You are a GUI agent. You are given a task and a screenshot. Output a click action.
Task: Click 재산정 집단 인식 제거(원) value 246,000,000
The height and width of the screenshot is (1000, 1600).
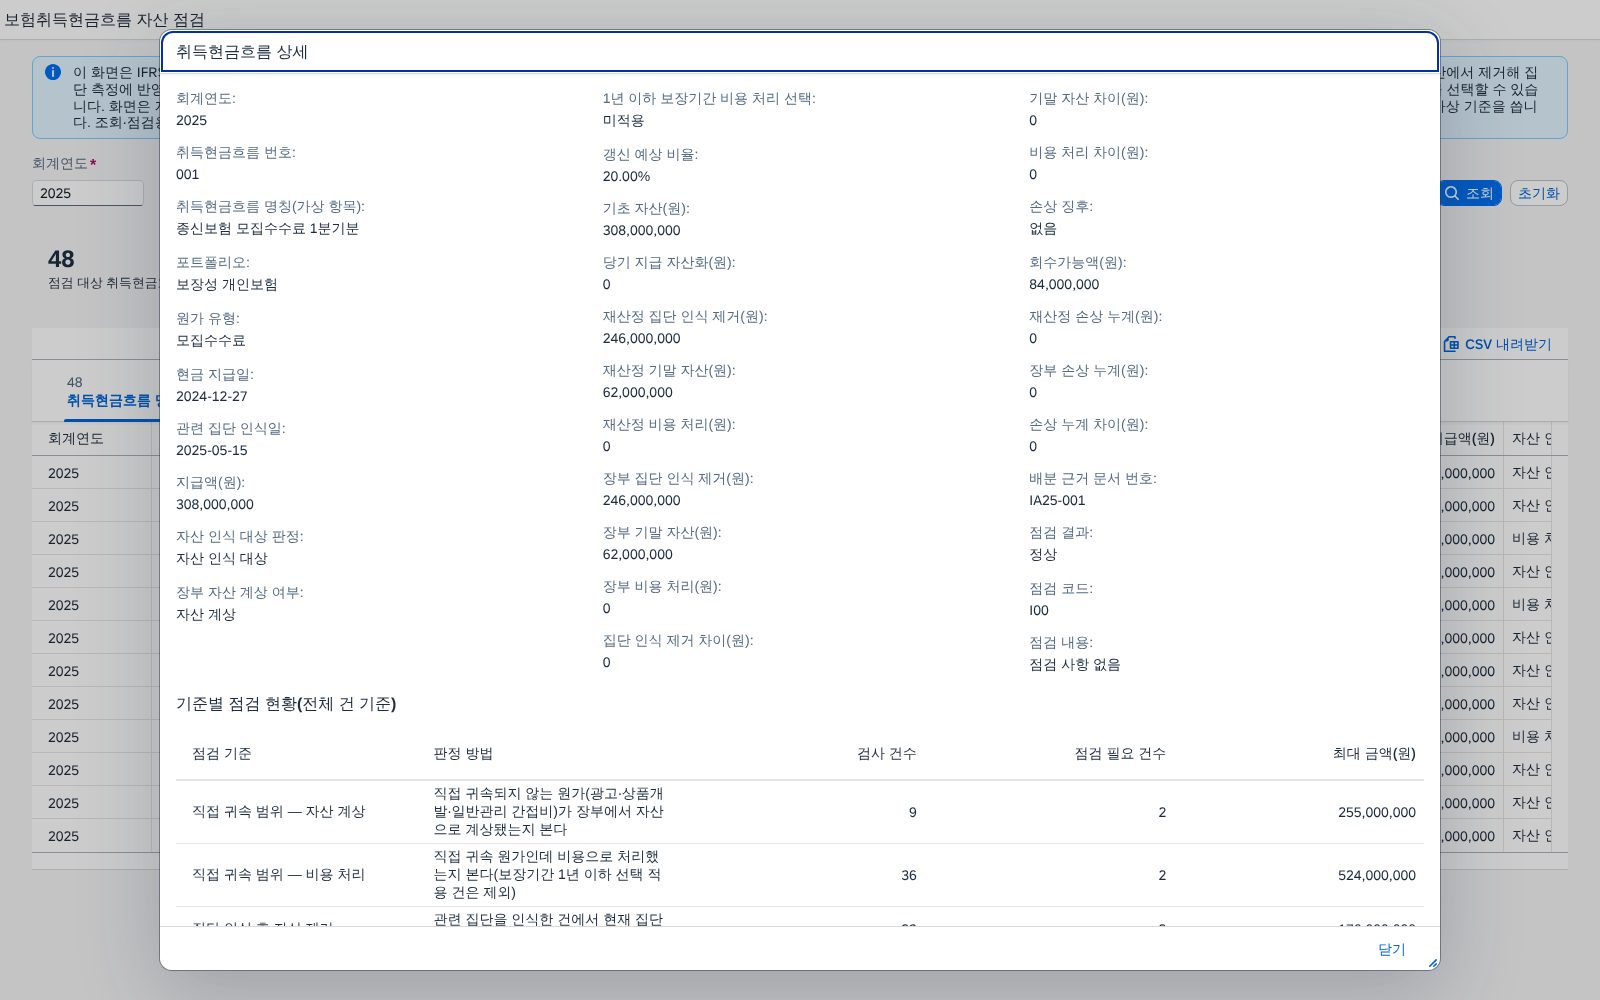tap(641, 338)
